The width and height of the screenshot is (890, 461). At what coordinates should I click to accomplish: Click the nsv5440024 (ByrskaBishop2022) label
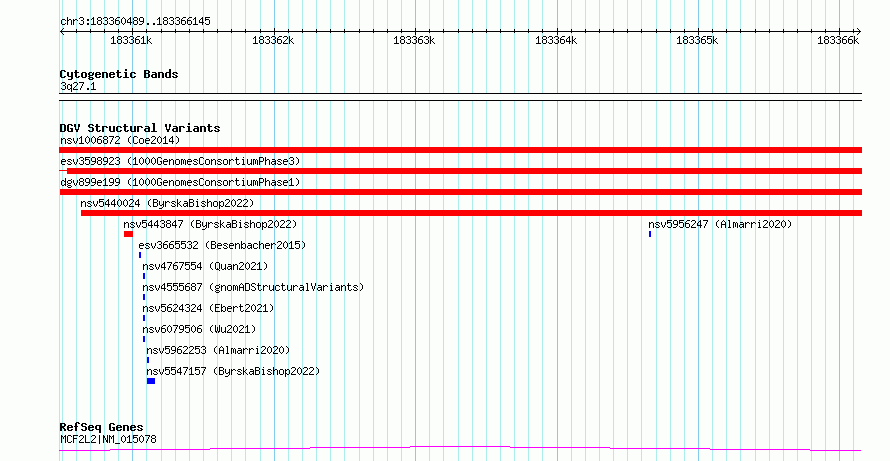(x=167, y=203)
